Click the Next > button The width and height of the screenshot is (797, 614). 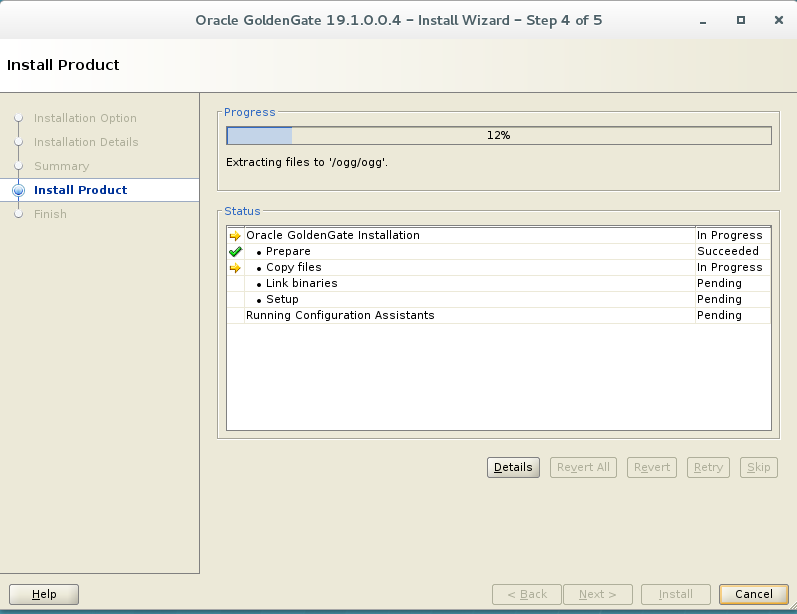coord(598,594)
